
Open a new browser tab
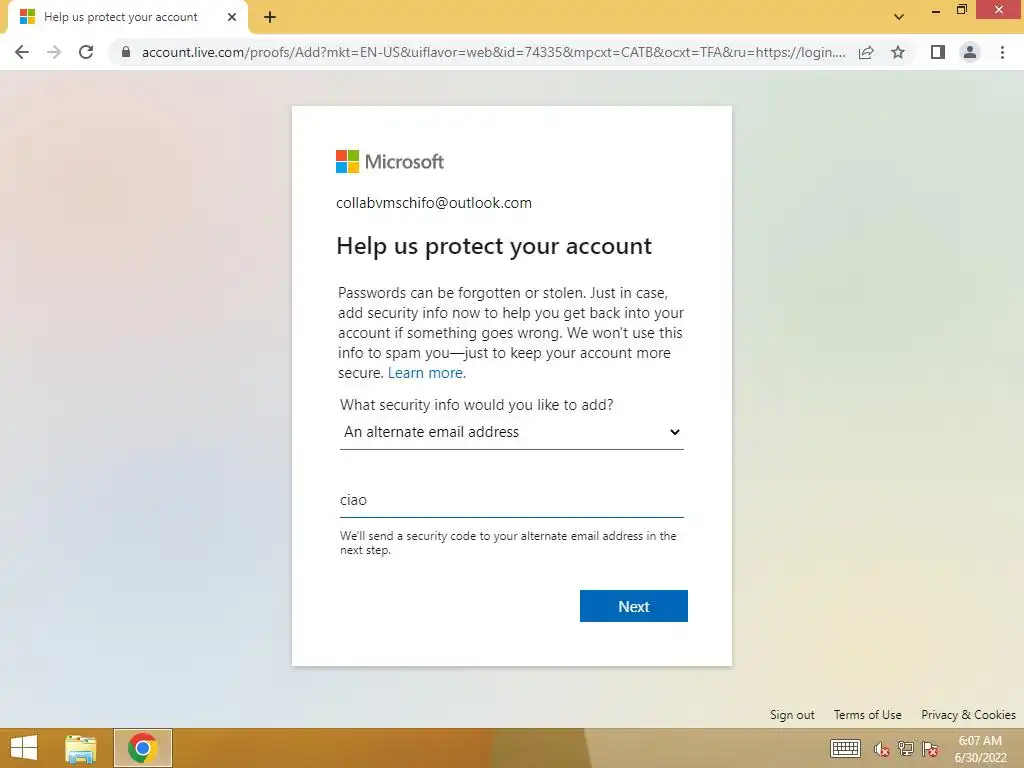(270, 17)
